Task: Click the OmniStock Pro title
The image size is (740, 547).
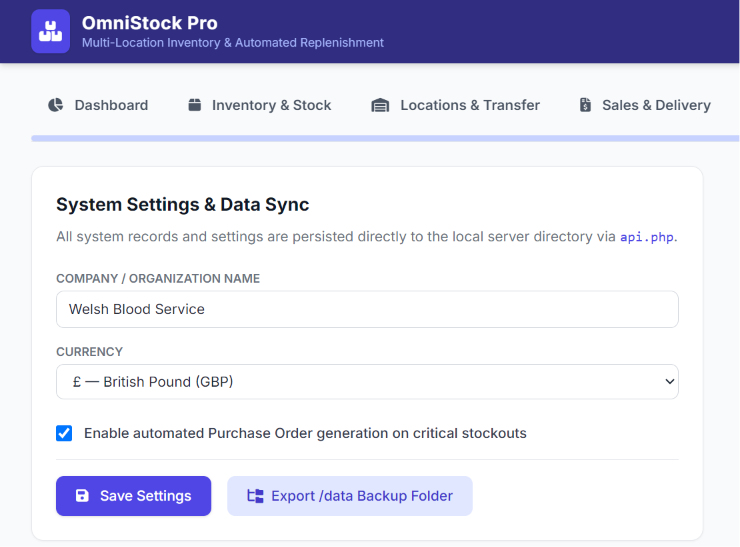Action: point(150,23)
